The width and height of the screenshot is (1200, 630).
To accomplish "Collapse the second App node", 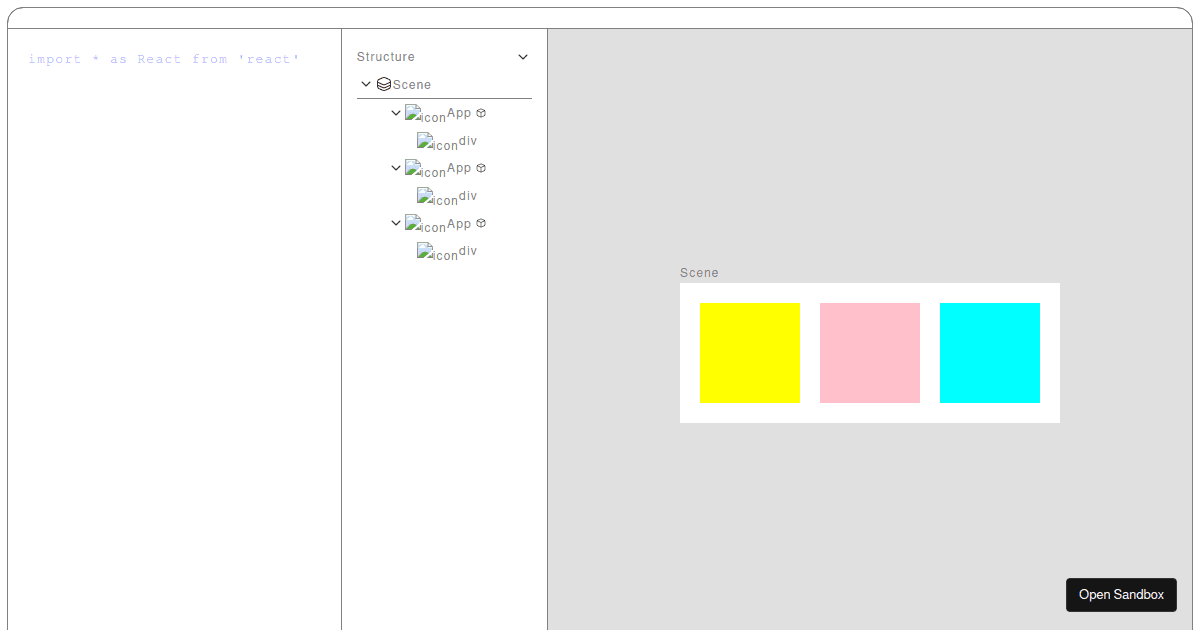I will coord(396,168).
